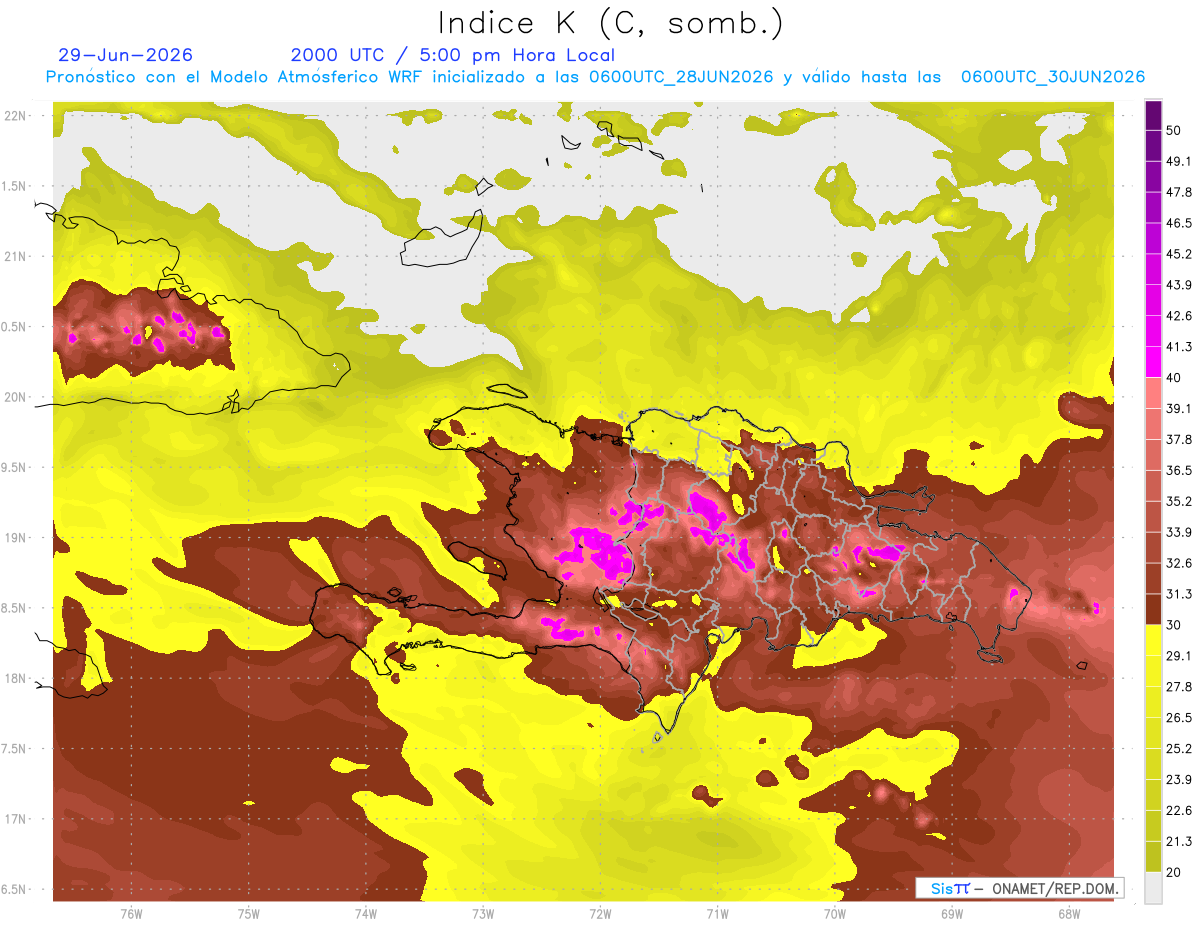1200x927 pixels.
Task: Select the 74W longitude axis label
Action: point(366,914)
